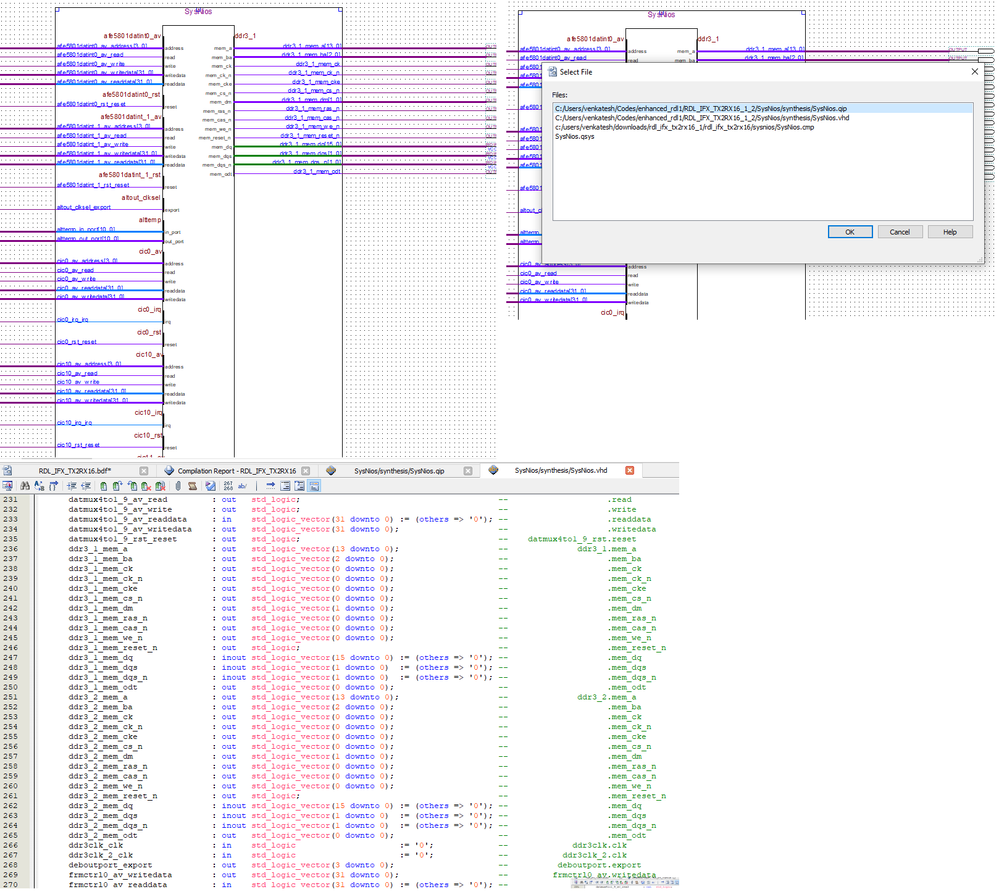Delete the bookmark with the single bookmark red X icon
The width and height of the screenshot is (999, 895).
[x=147, y=486]
